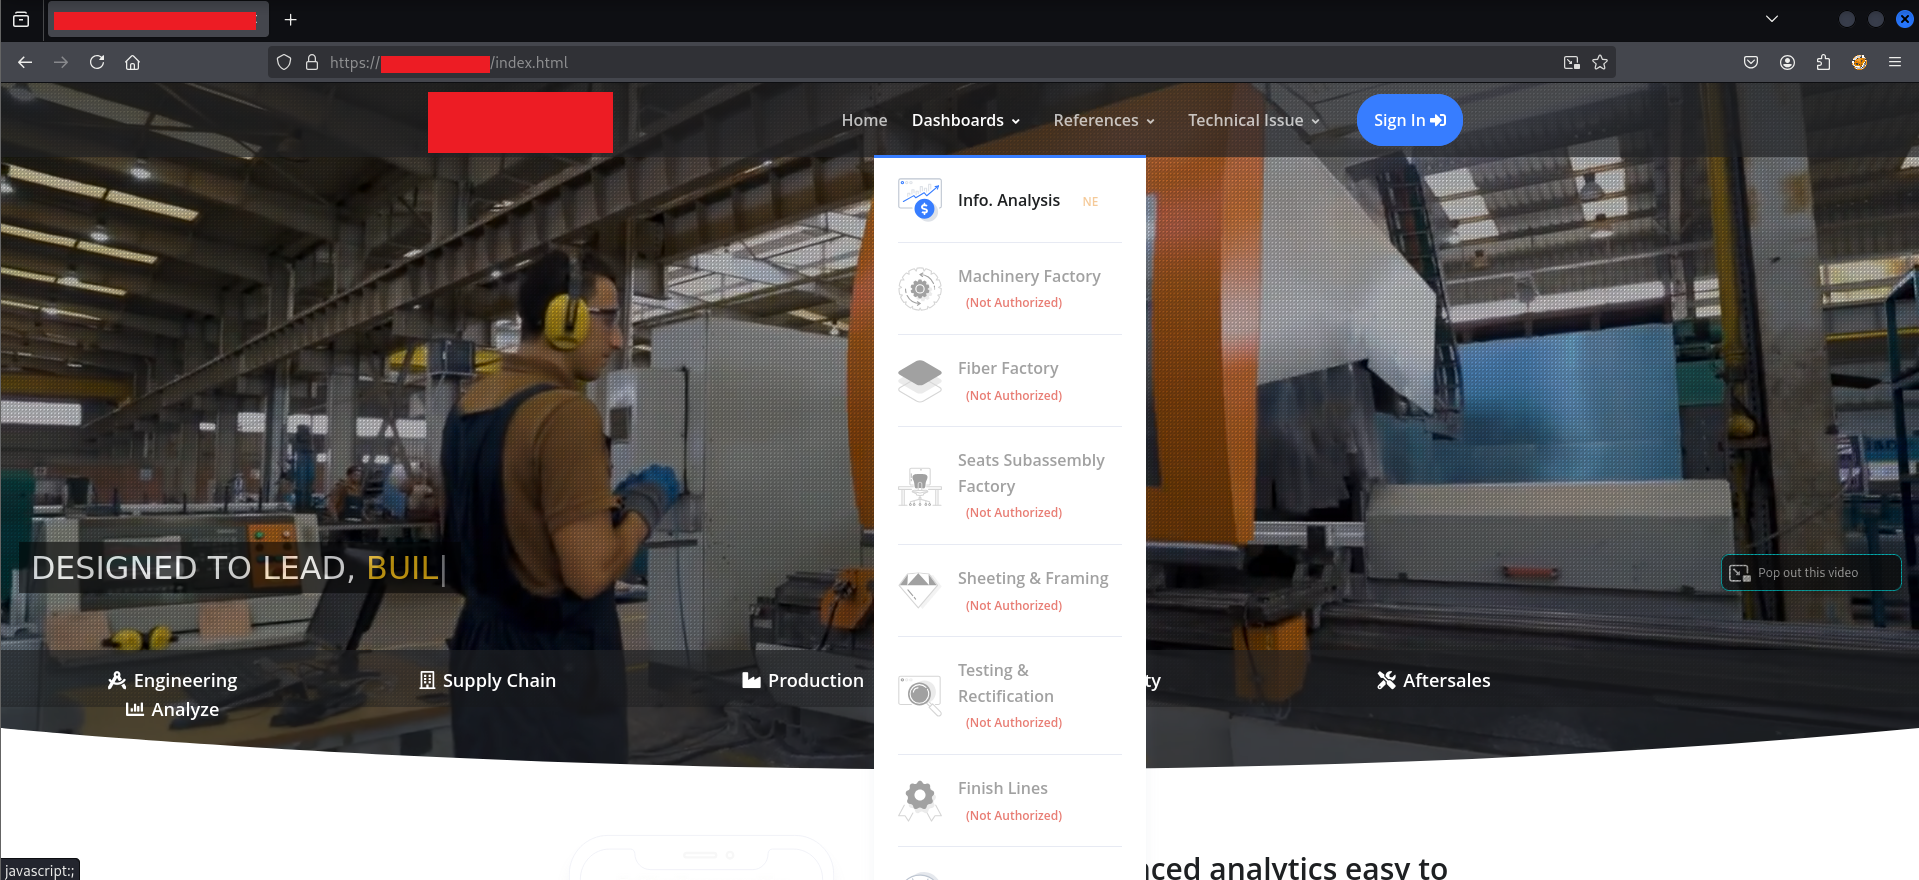The width and height of the screenshot is (1919, 880).
Task: Open a new tab with plus button
Action: click(290, 19)
